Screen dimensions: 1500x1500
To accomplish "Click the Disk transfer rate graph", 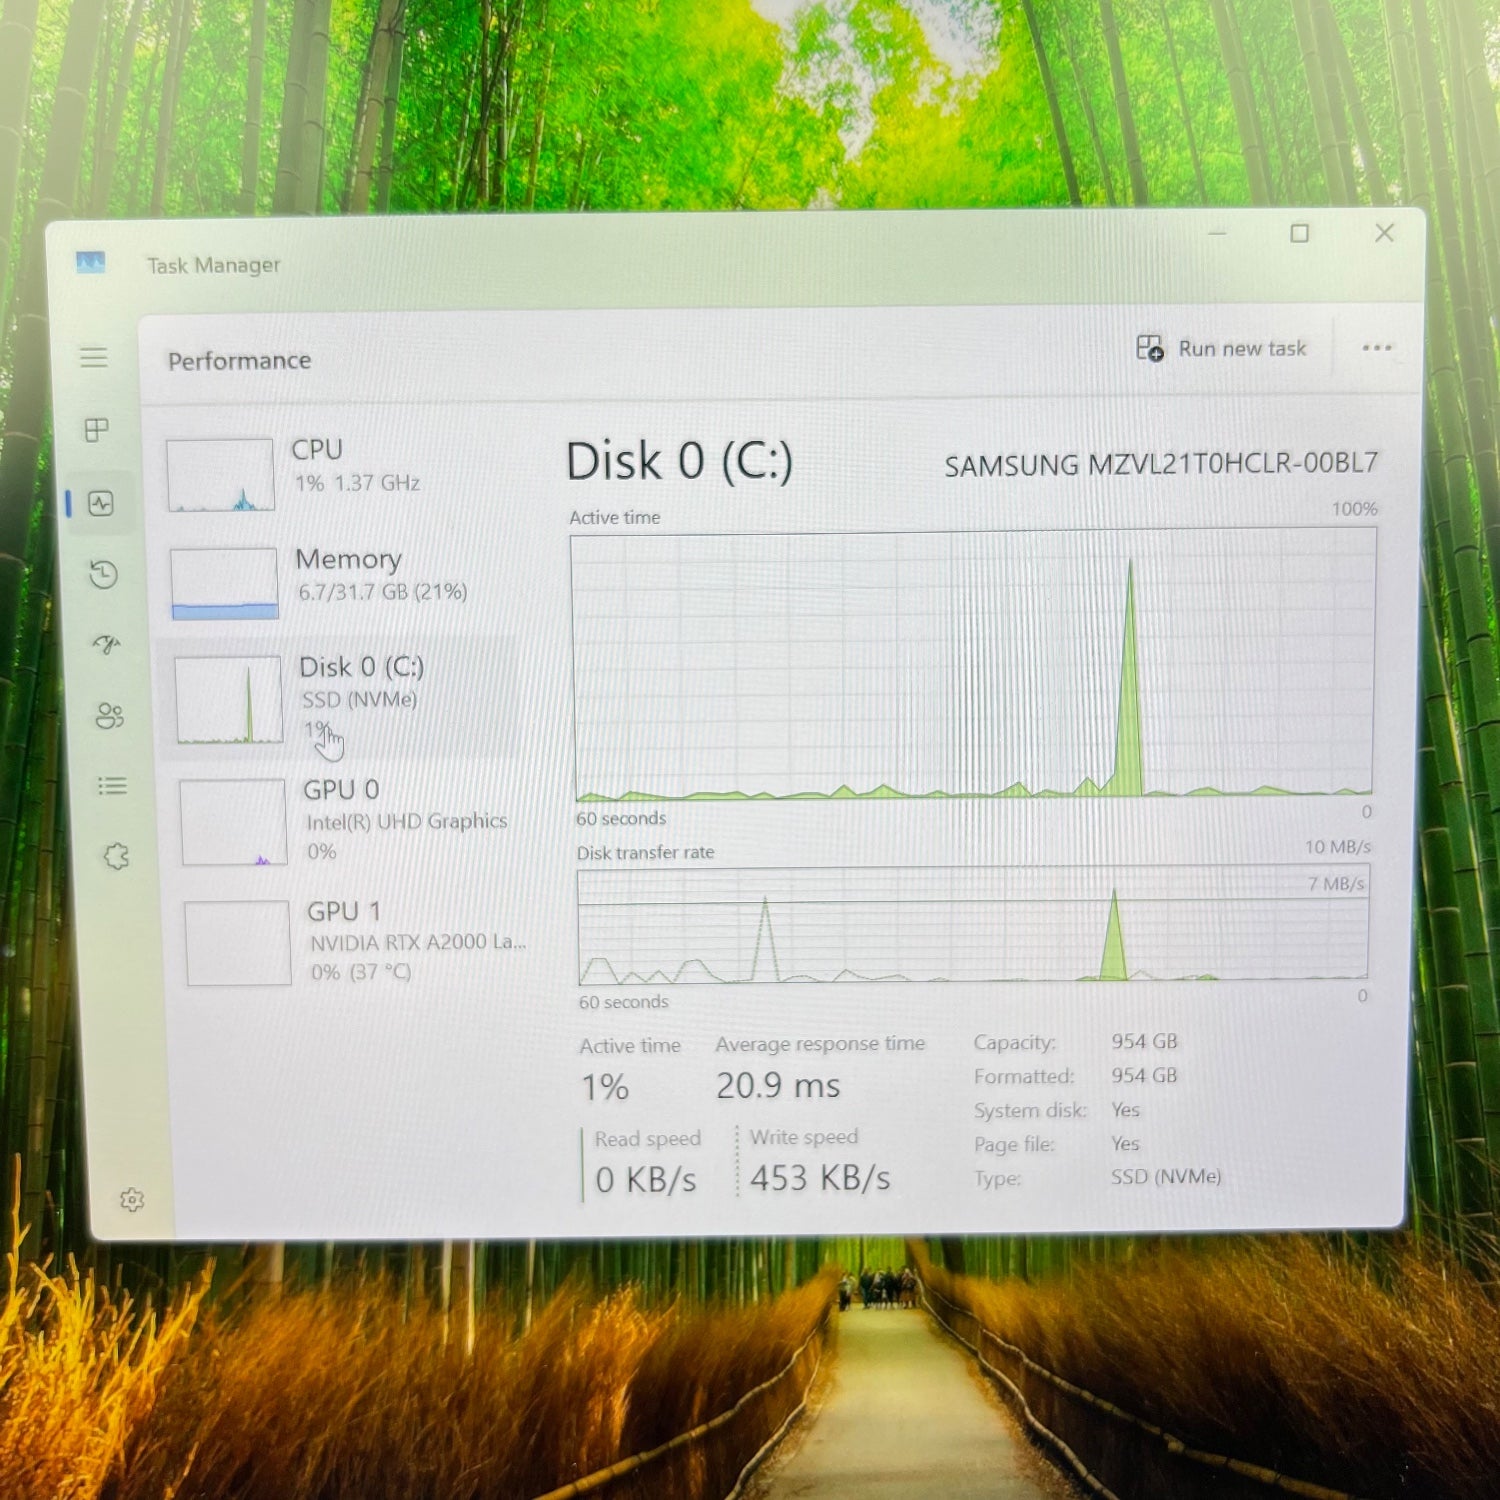I will point(972,925).
